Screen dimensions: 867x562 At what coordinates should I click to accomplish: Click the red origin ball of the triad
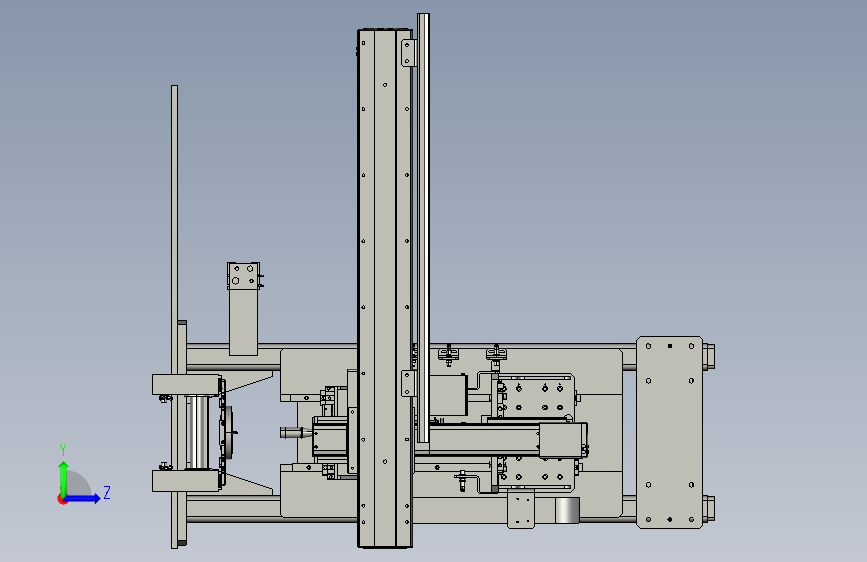click(62, 499)
